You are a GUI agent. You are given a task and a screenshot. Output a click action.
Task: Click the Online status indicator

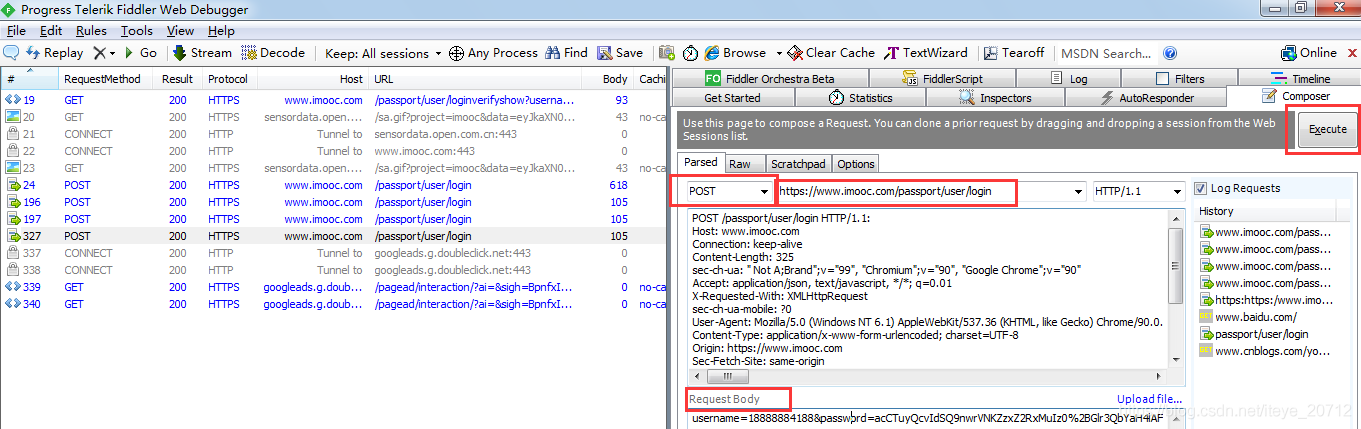(x=1309, y=53)
